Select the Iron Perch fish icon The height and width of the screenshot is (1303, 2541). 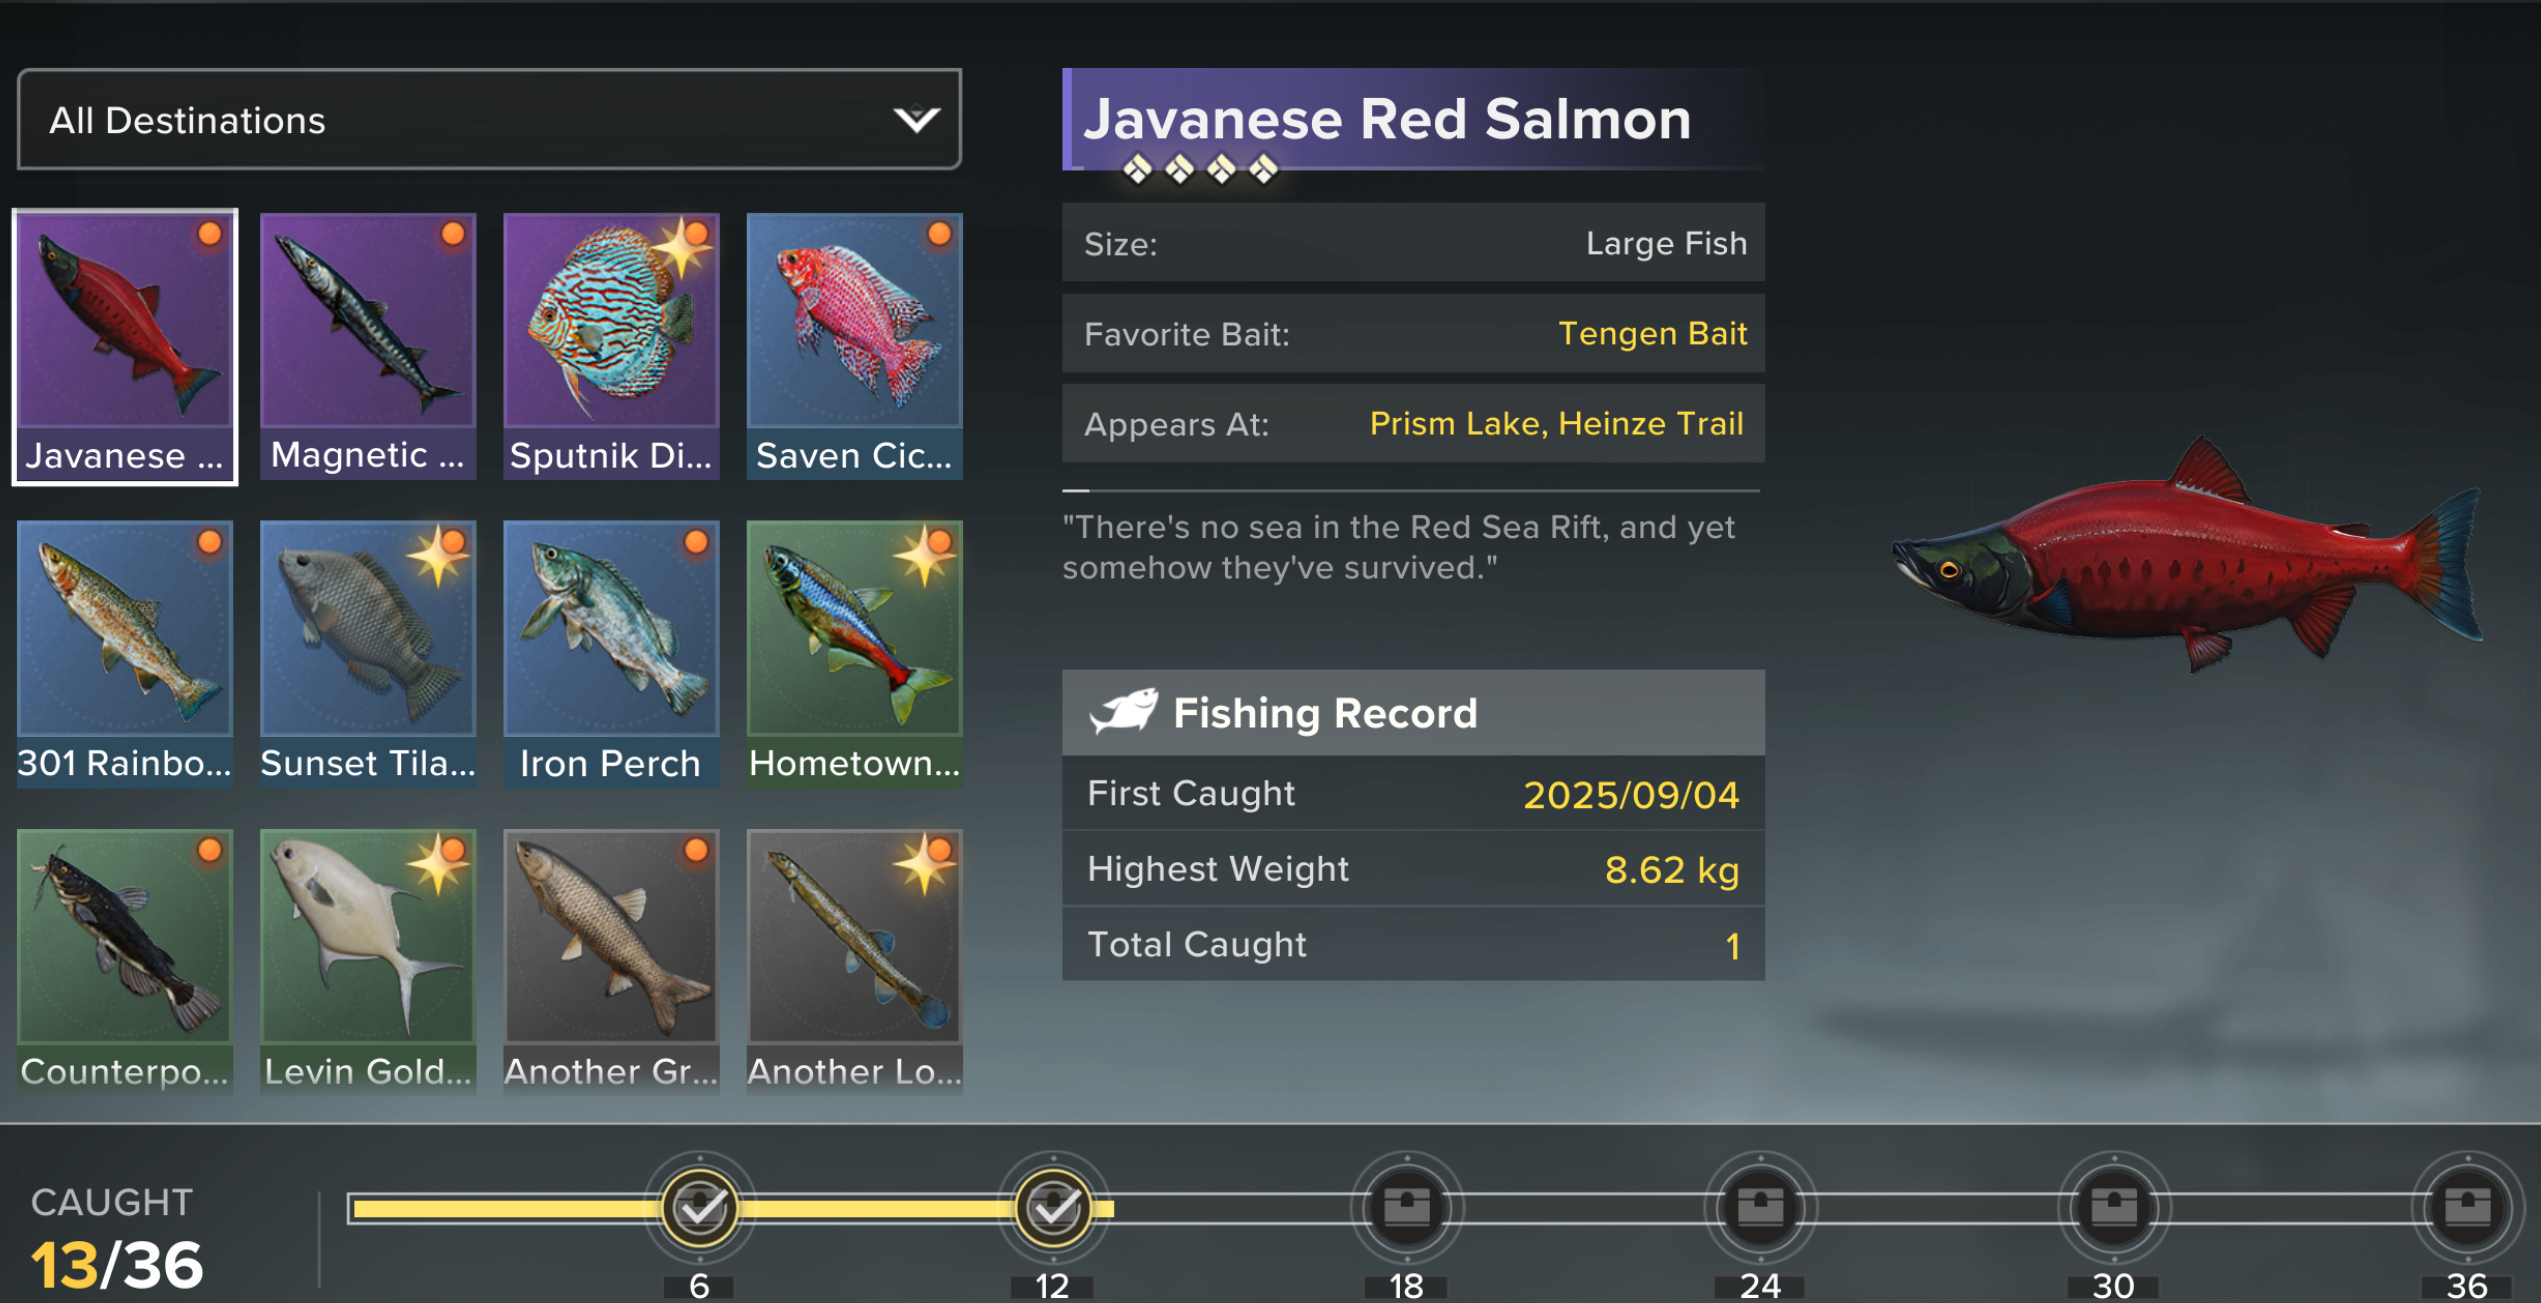611,654
